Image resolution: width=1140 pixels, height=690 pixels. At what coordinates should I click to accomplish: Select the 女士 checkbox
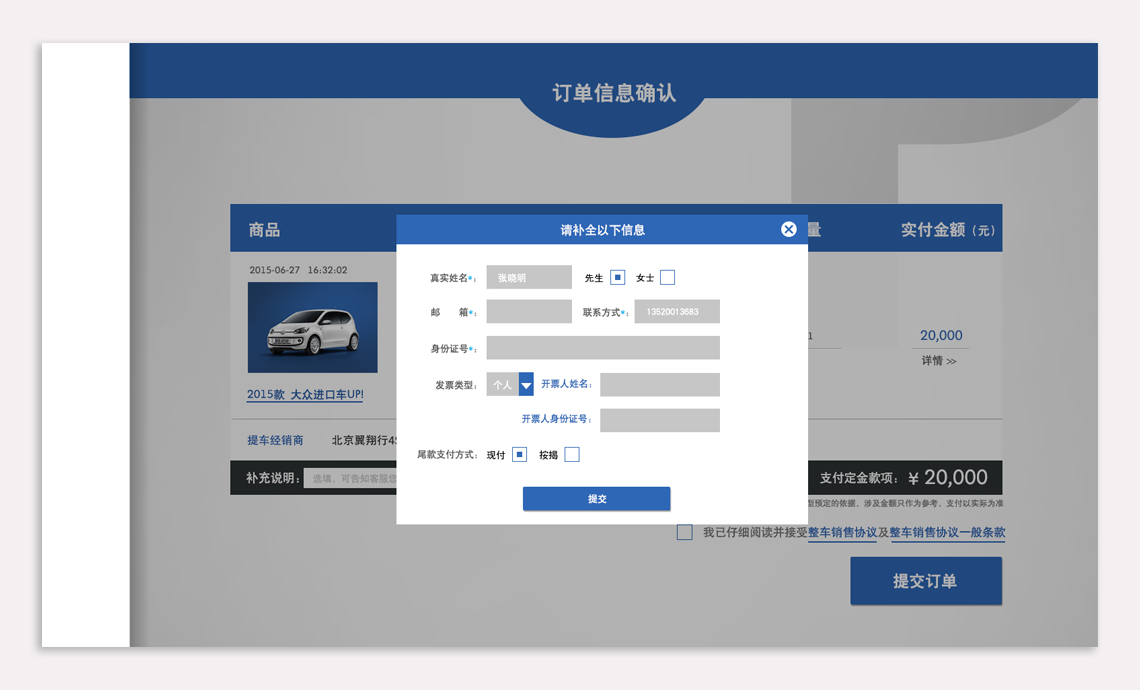pyautogui.click(x=667, y=278)
